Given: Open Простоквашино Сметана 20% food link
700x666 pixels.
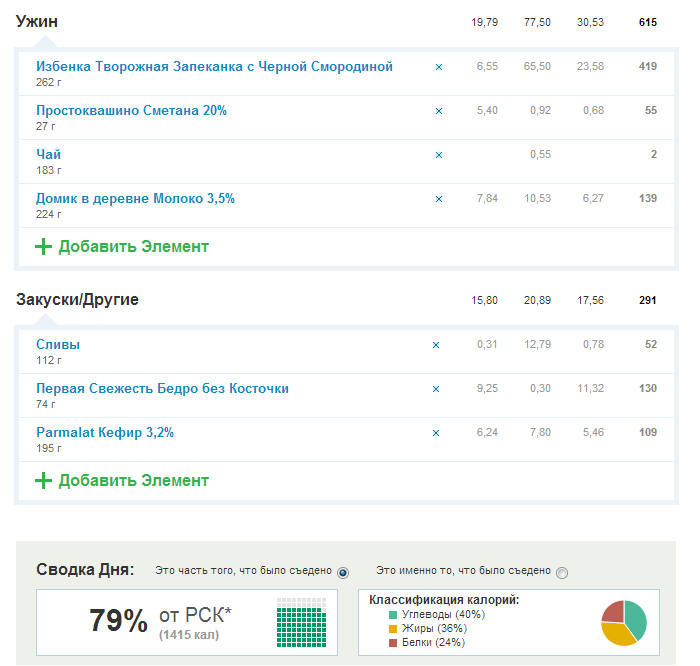Looking at the screenshot, I should (x=131, y=110).
